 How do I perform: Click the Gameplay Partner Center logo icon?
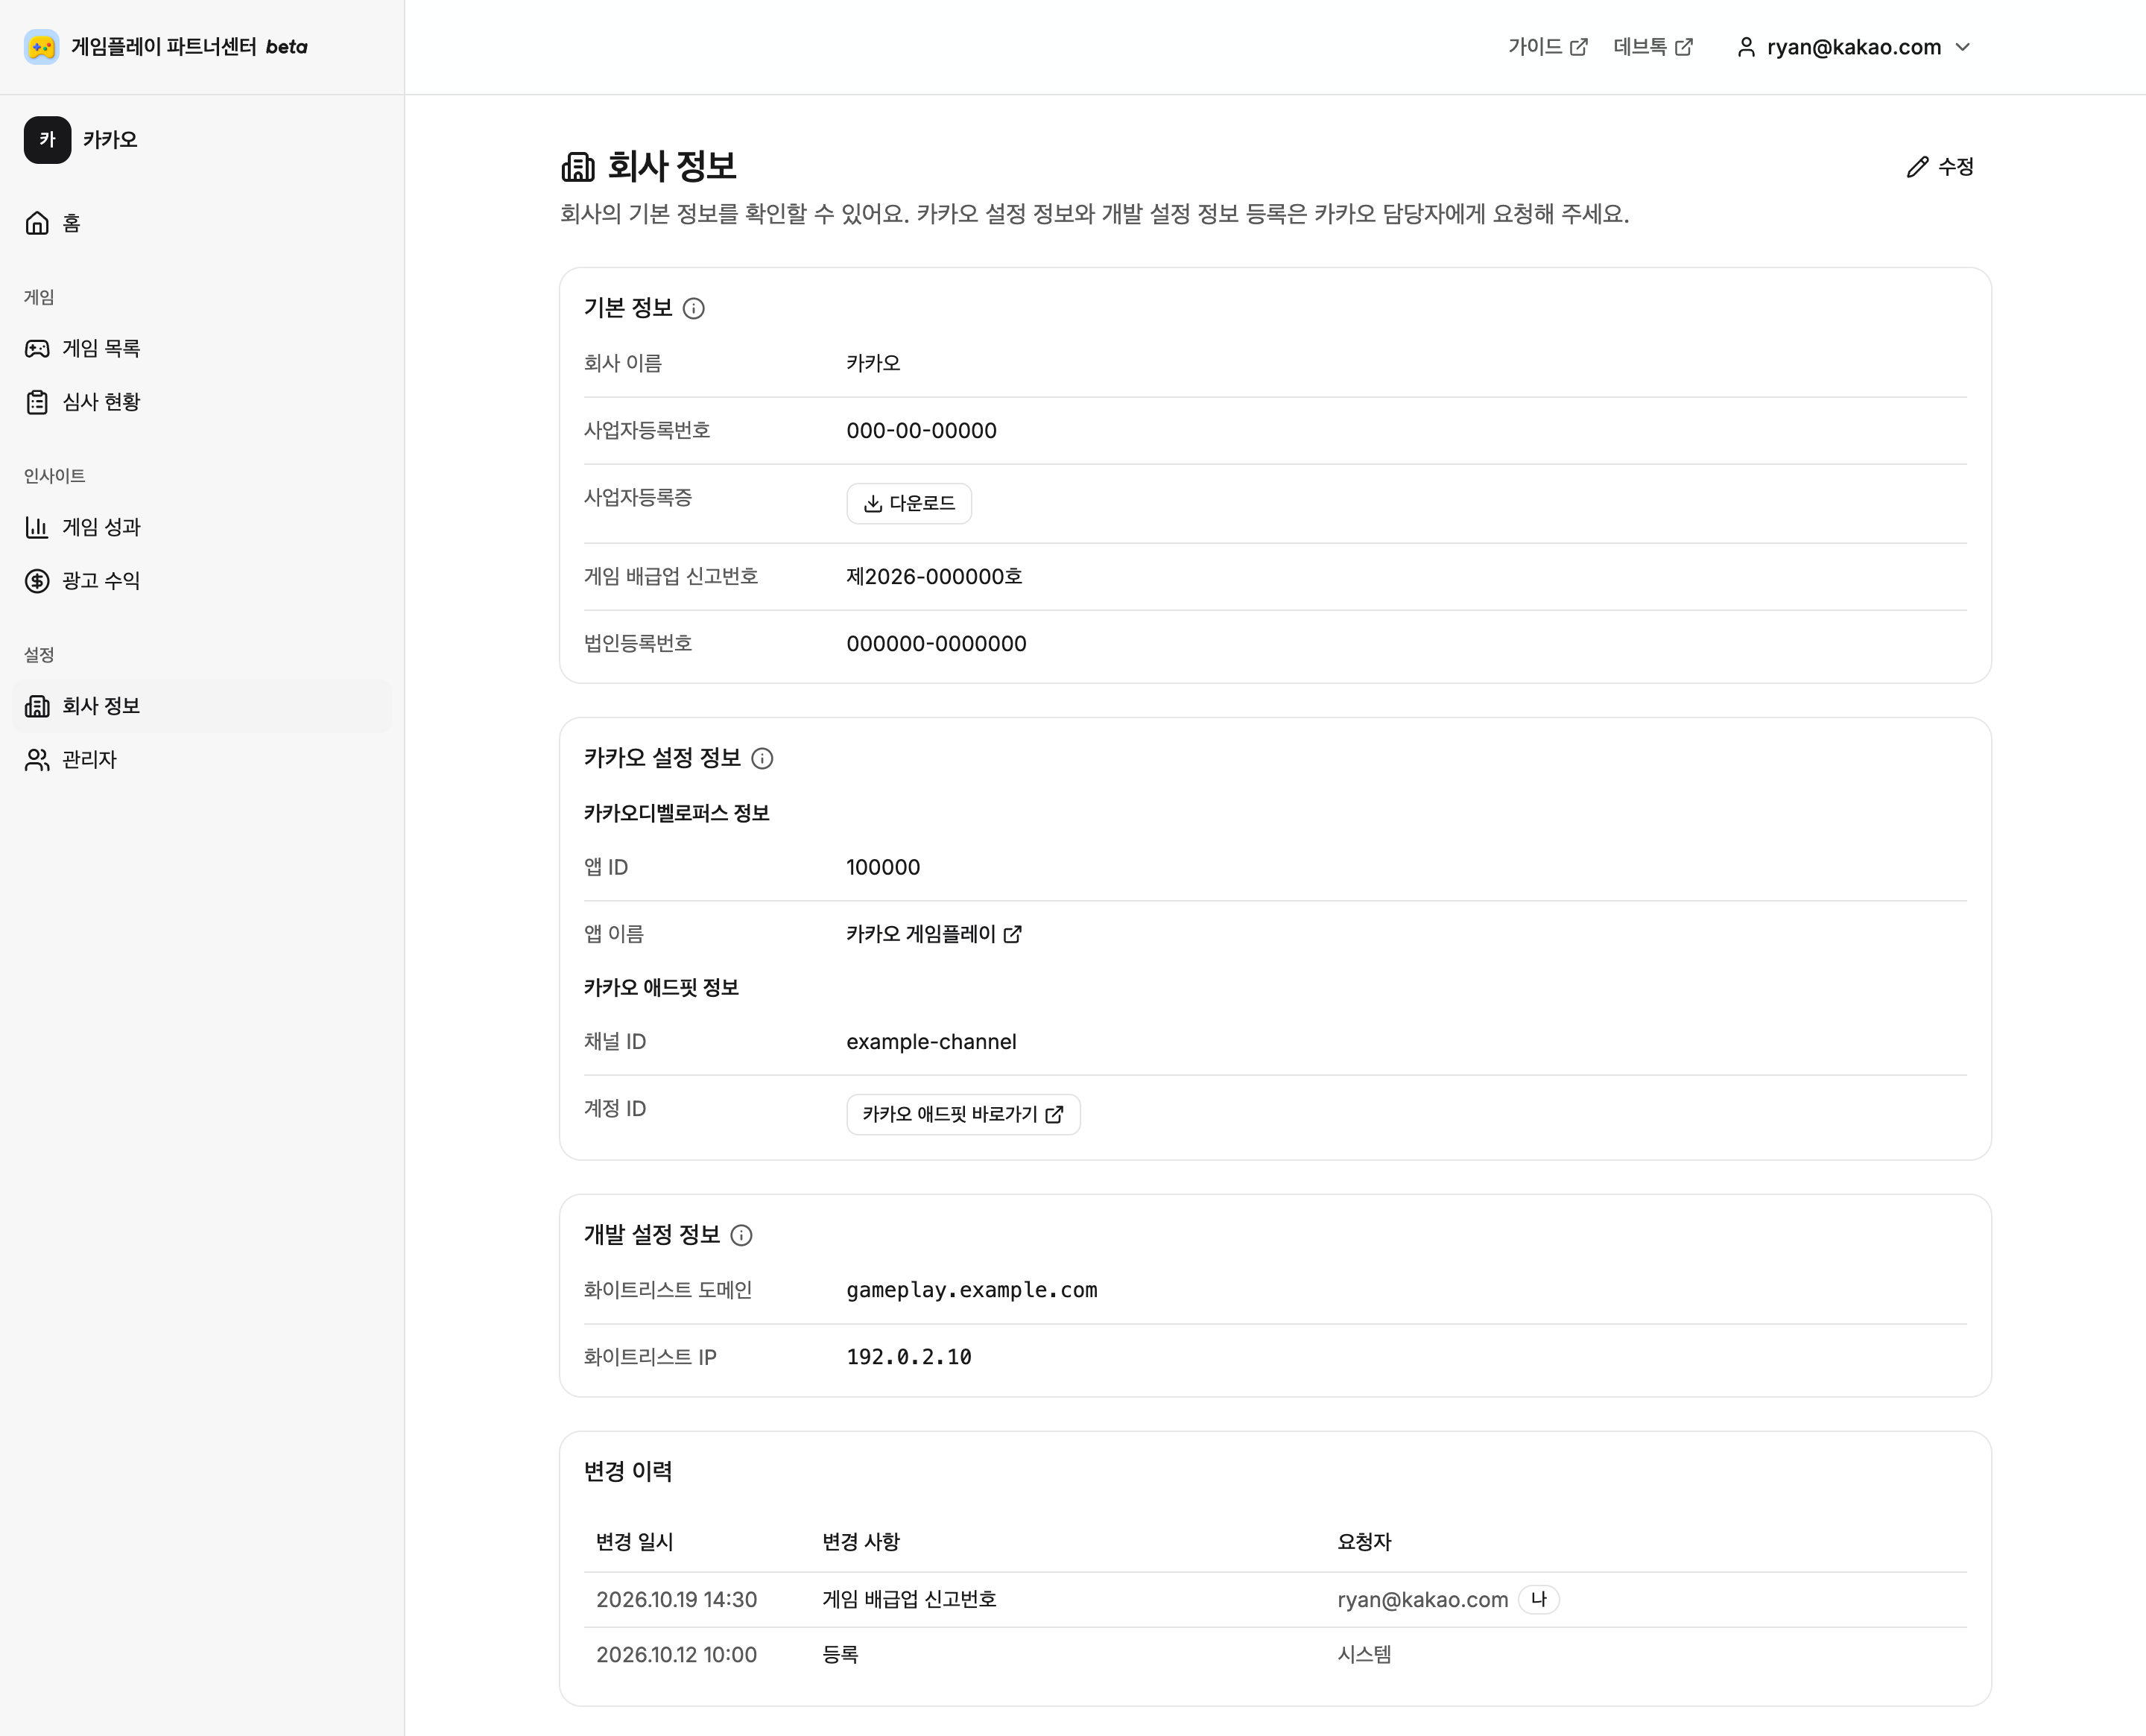pyautogui.click(x=41, y=47)
